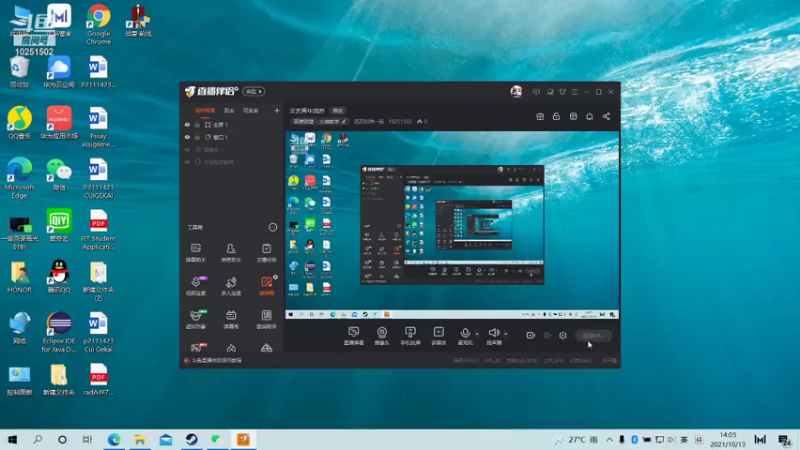This screenshot has height=450, width=800.
Task: Click the room ID 10251502 text
Action: coord(399,122)
